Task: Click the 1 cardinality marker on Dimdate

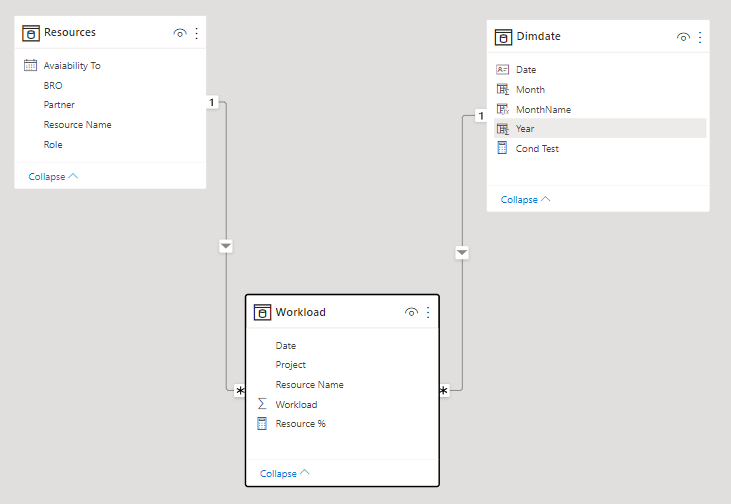Action: coord(481,116)
